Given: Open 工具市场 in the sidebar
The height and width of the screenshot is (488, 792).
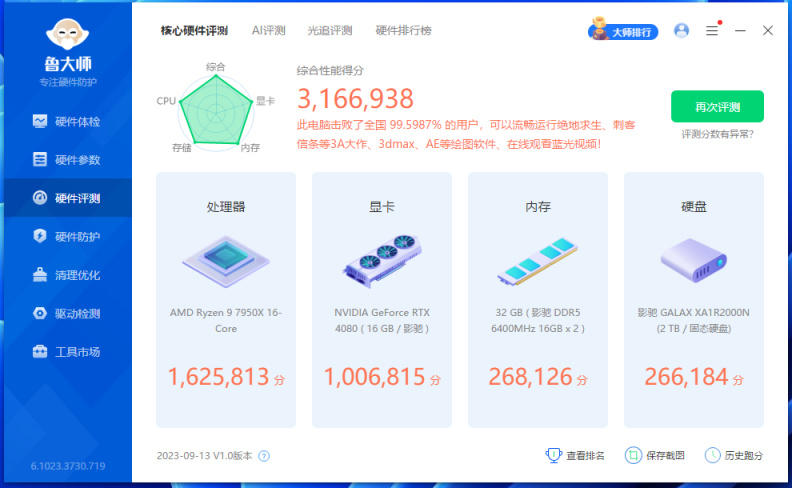Looking at the screenshot, I should (67, 352).
